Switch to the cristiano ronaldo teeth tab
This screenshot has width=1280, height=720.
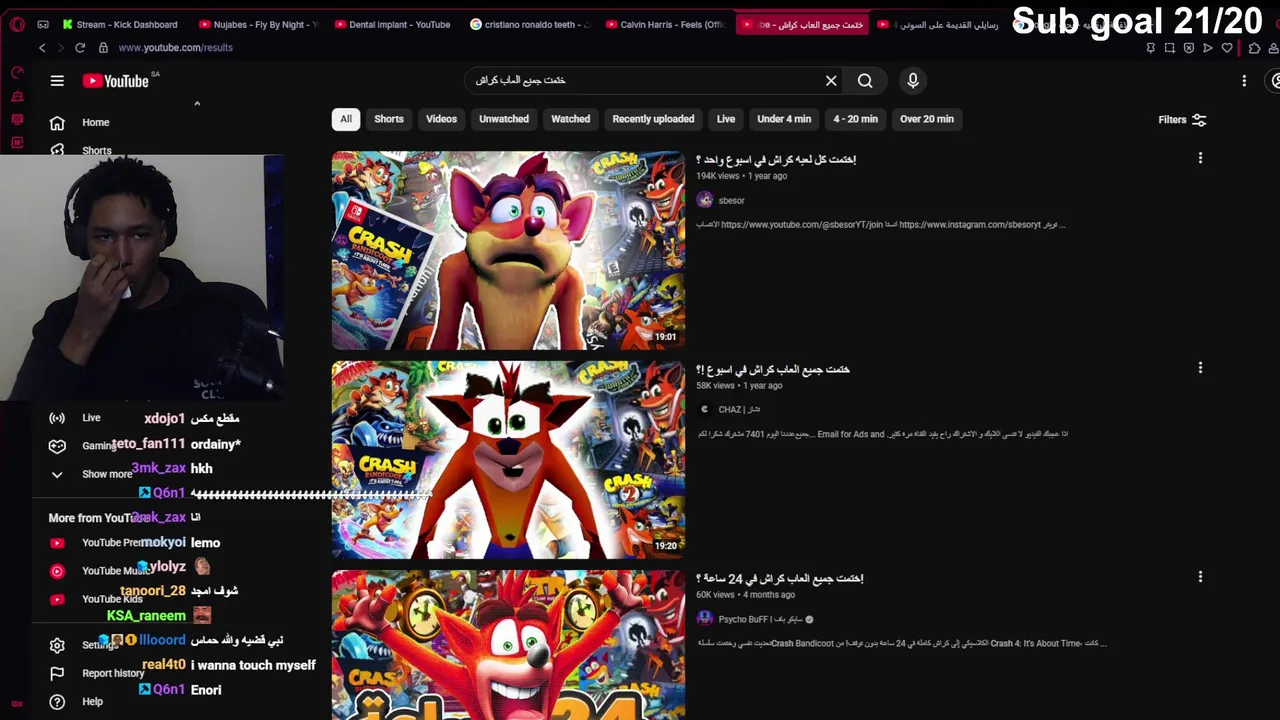point(530,24)
